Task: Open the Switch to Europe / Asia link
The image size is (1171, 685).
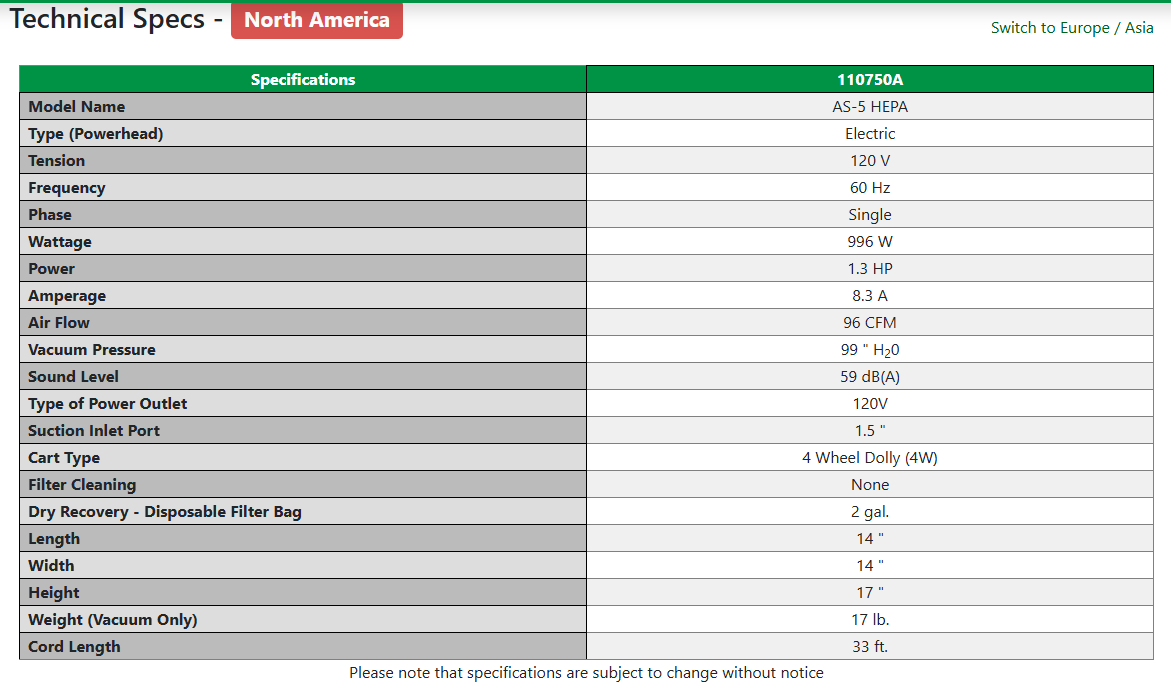Action: 1072,28
